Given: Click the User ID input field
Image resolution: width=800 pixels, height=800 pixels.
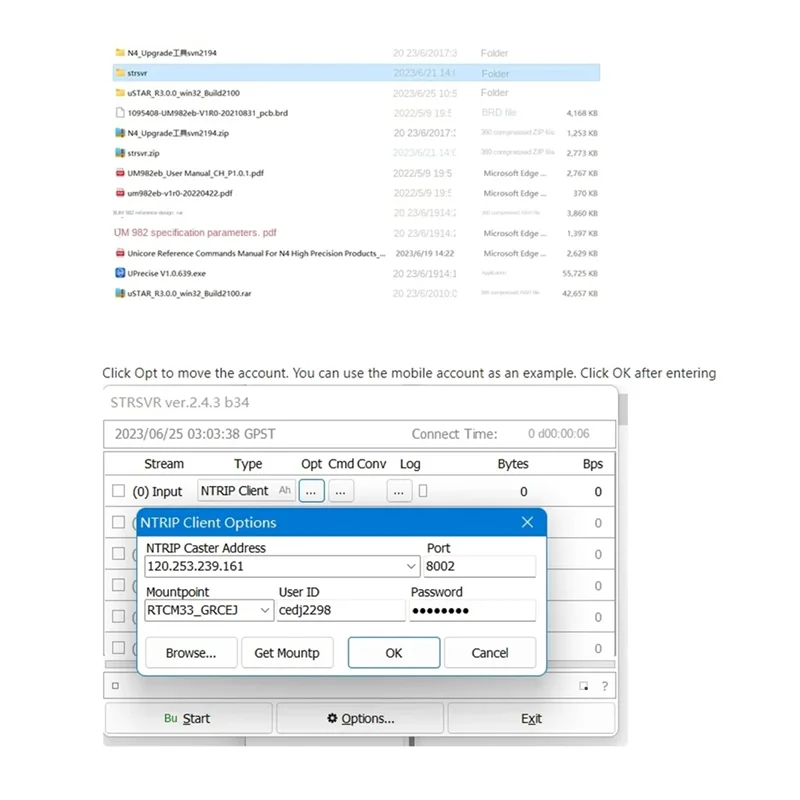Looking at the screenshot, I should click(x=341, y=610).
